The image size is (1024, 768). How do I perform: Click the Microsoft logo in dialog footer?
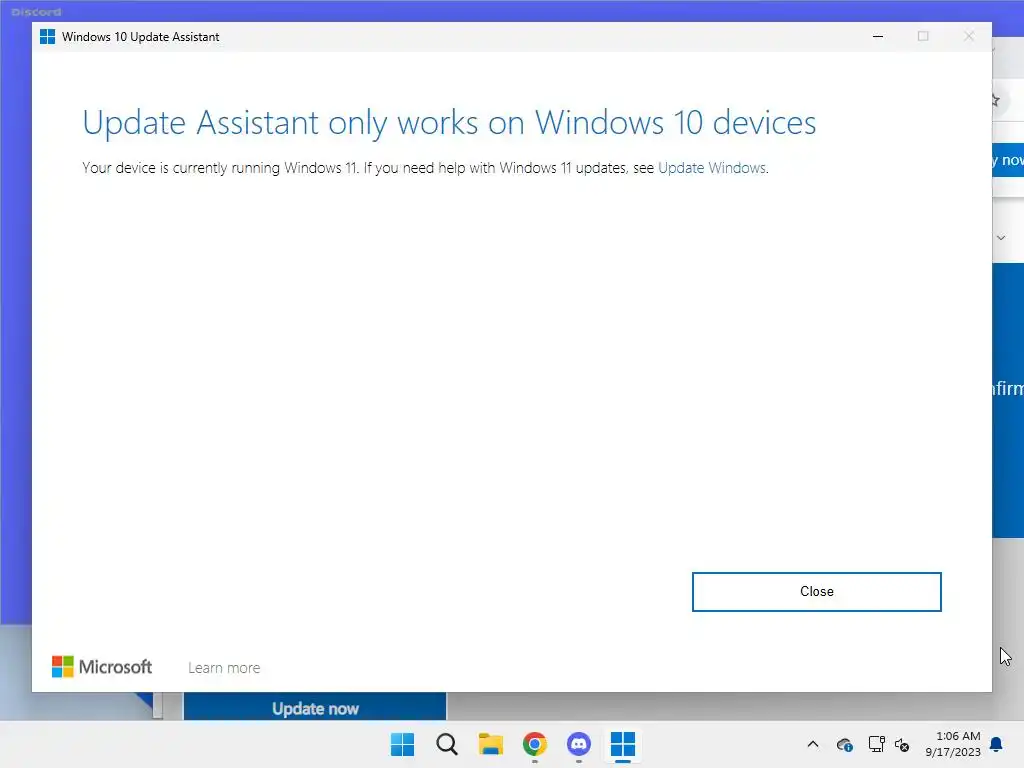[102, 667]
